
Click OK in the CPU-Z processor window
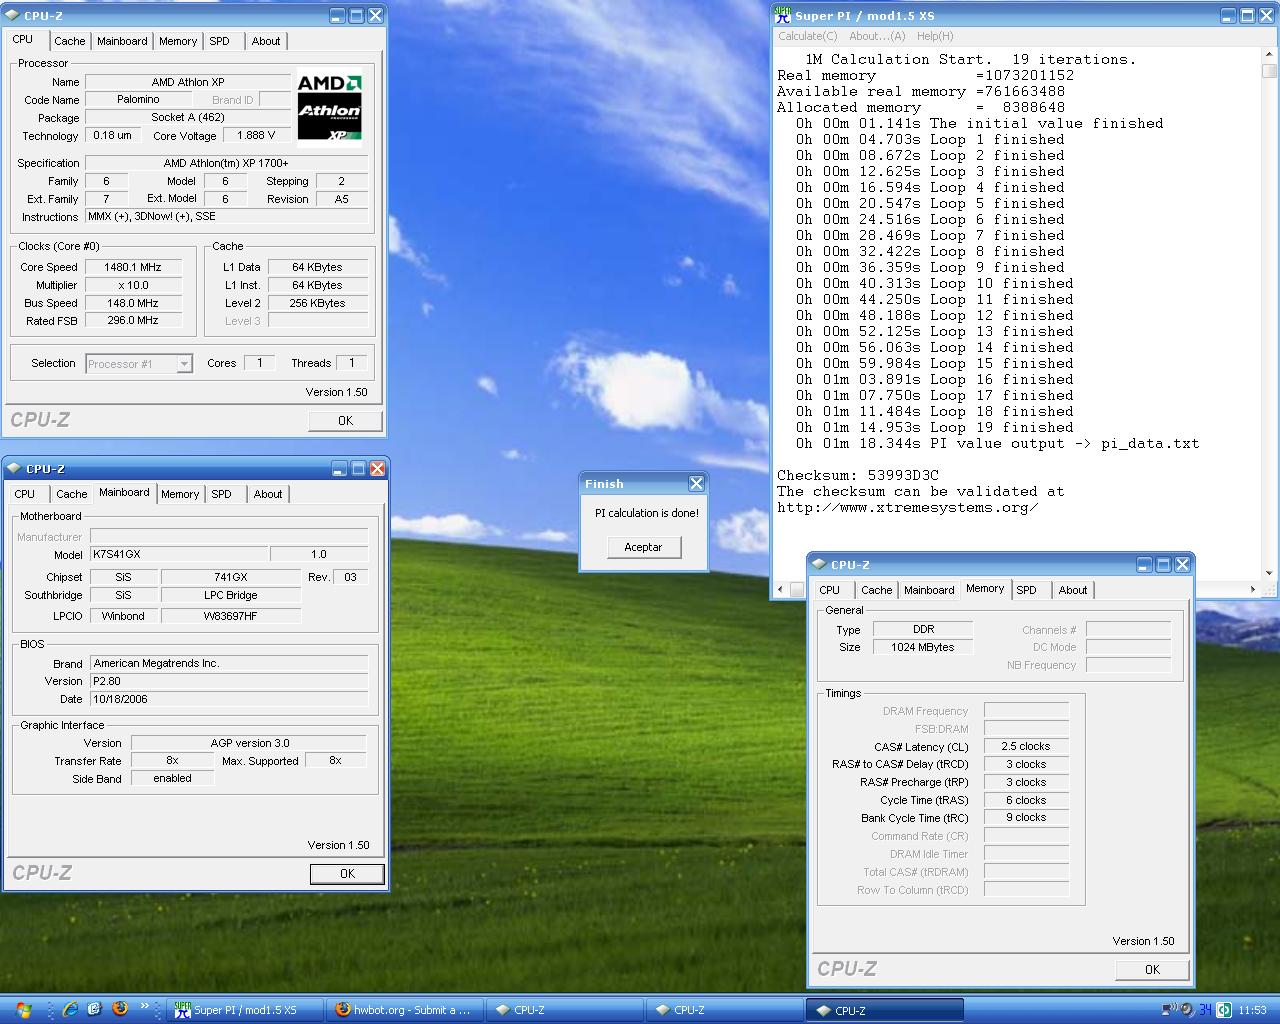click(x=345, y=420)
